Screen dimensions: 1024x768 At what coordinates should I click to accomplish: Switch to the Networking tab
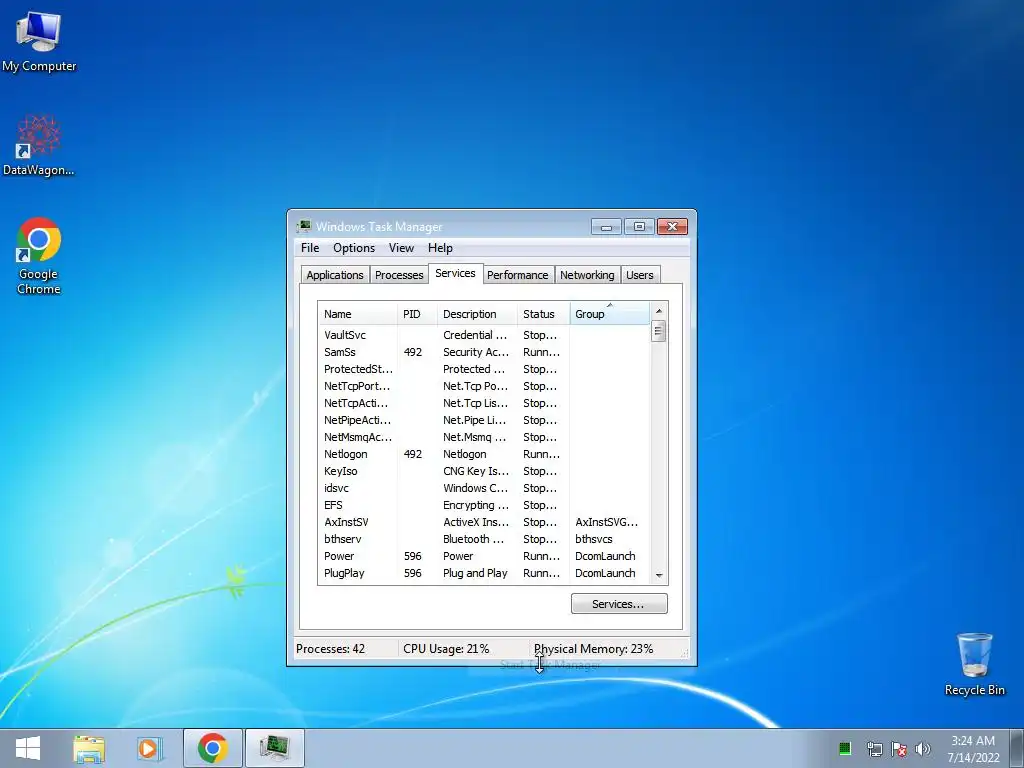(x=587, y=275)
